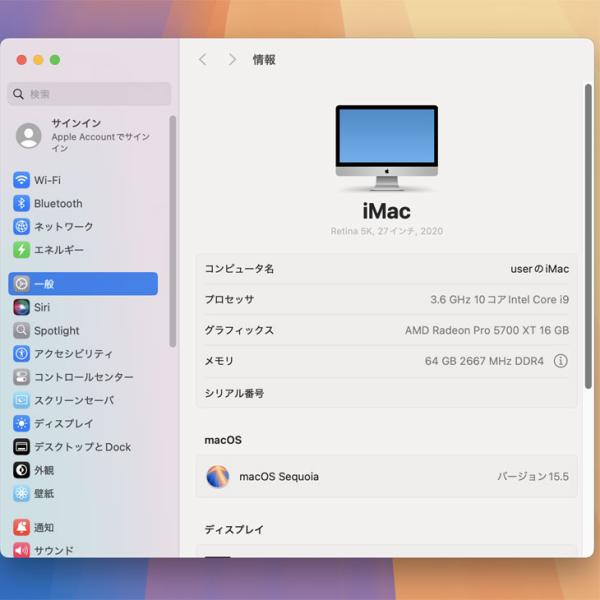The width and height of the screenshot is (600, 600).
Task: Click the Siri icon in sidebar
Action: click(x=21, y=307)
